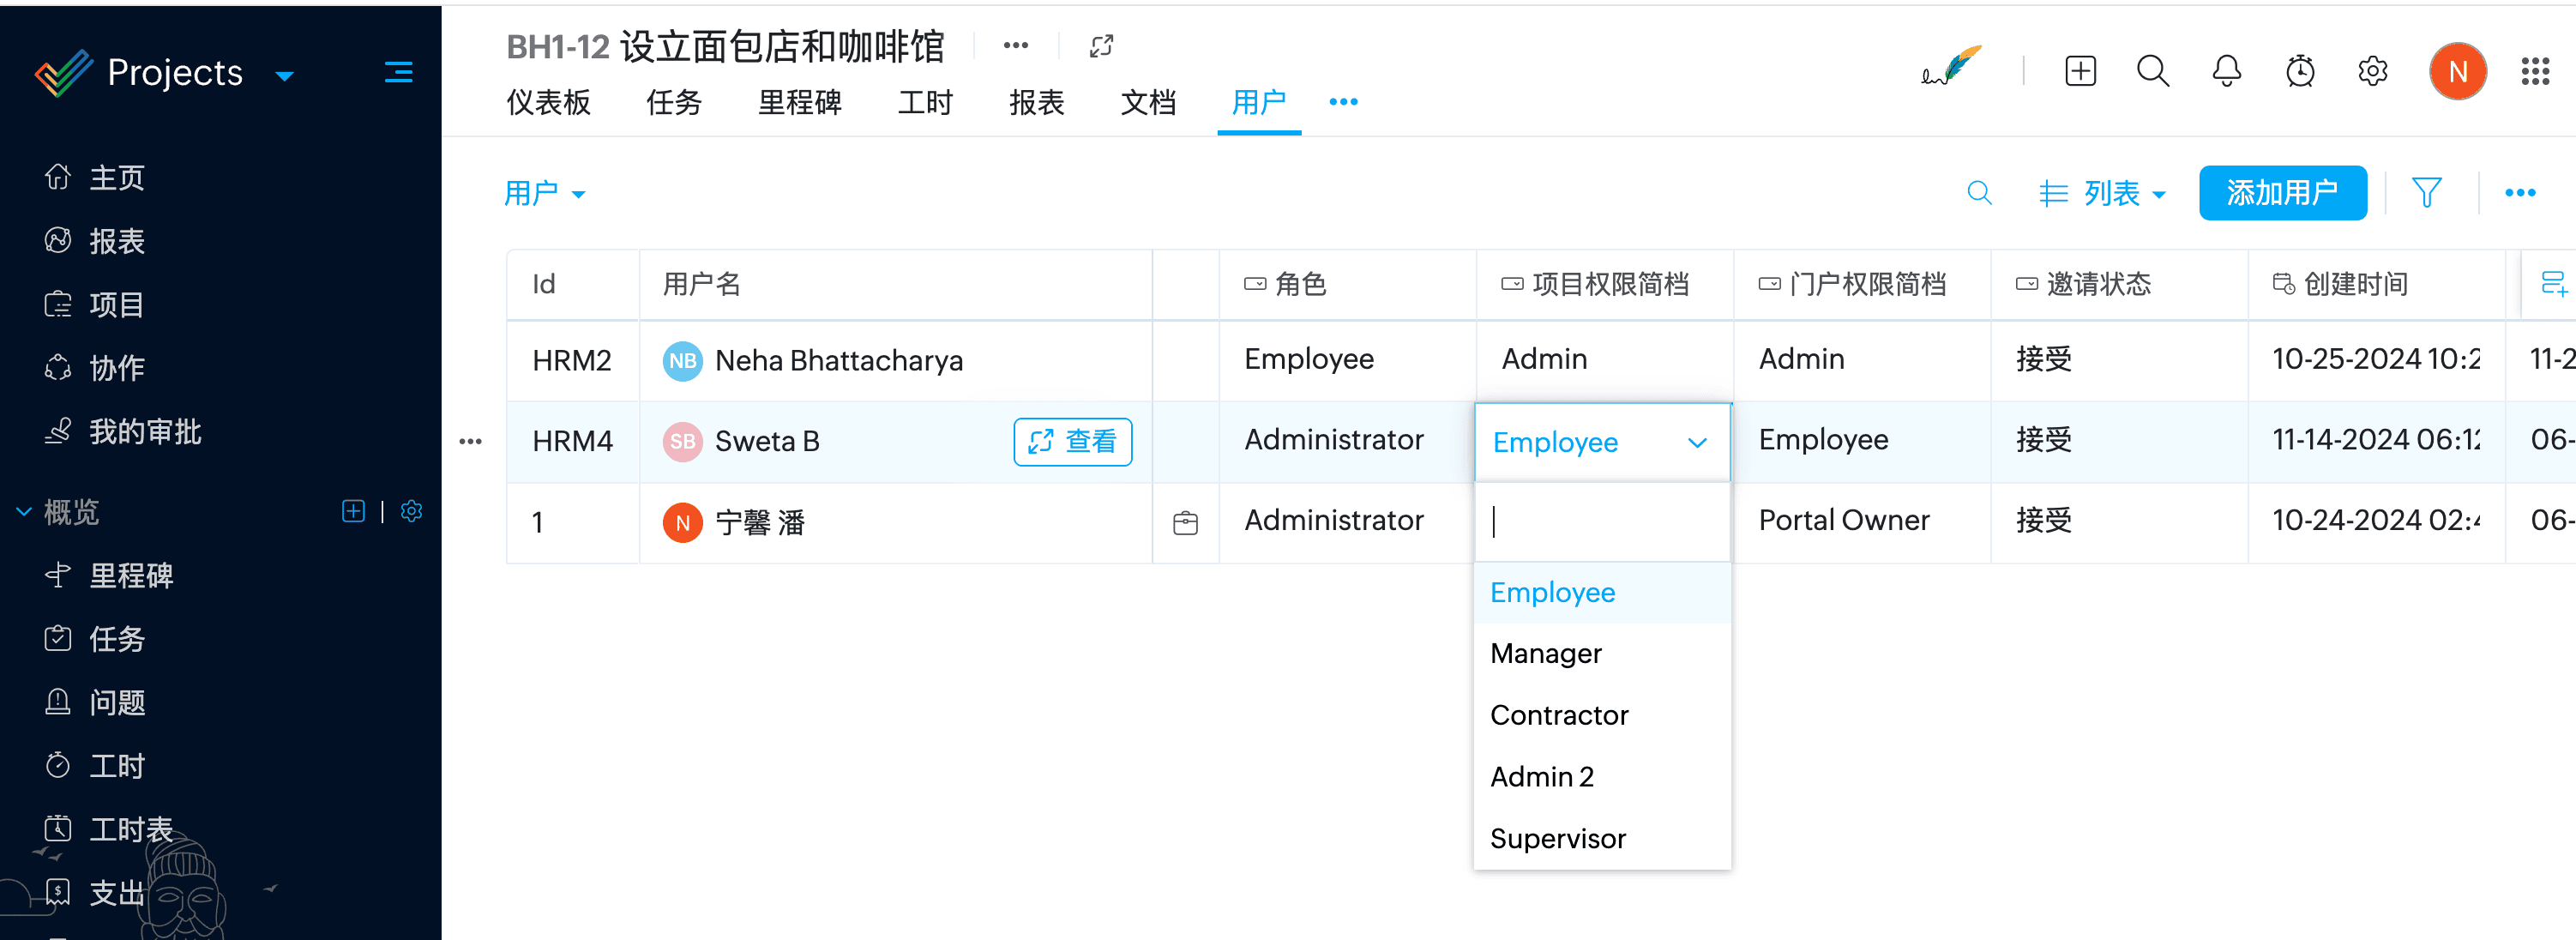This screenshot has height=940, width=2576.
Task: Click the 查看 button for Sweta B
Action: [1072, 441]
